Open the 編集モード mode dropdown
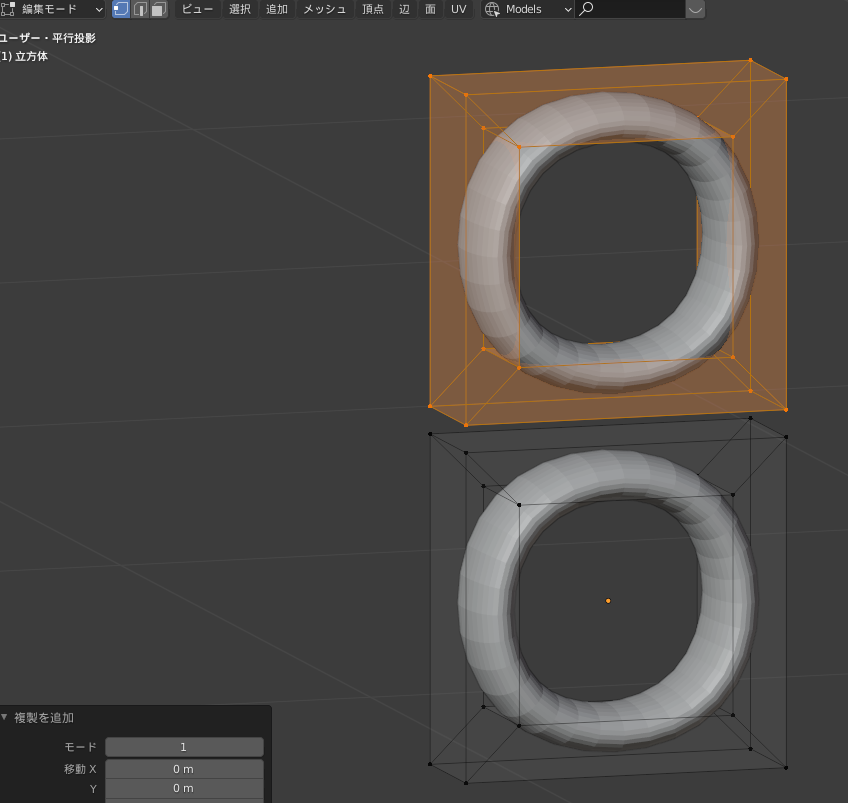 pyautogui.click(x=52, y=9)
